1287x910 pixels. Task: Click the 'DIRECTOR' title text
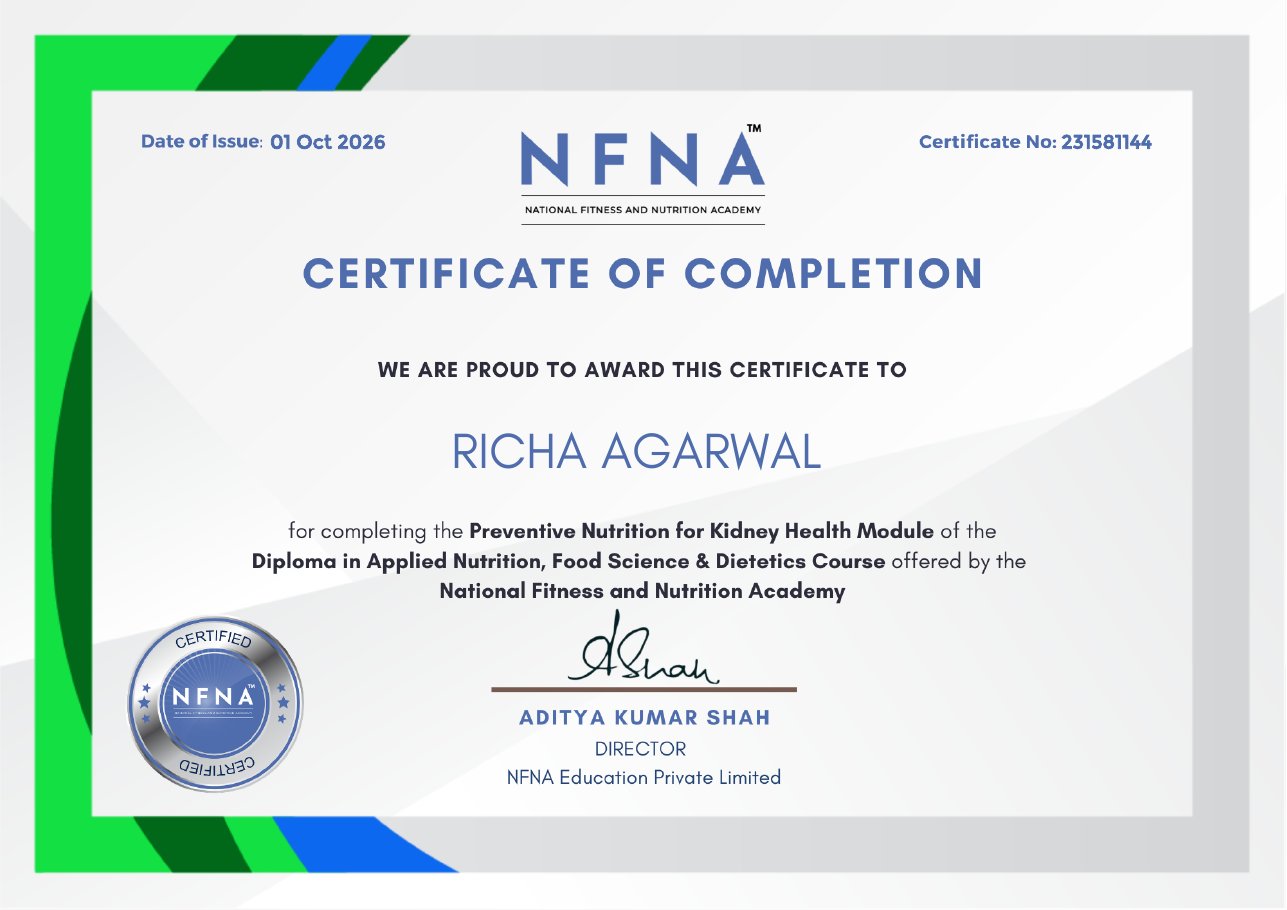pyautogui.click(x=641, y=749)
